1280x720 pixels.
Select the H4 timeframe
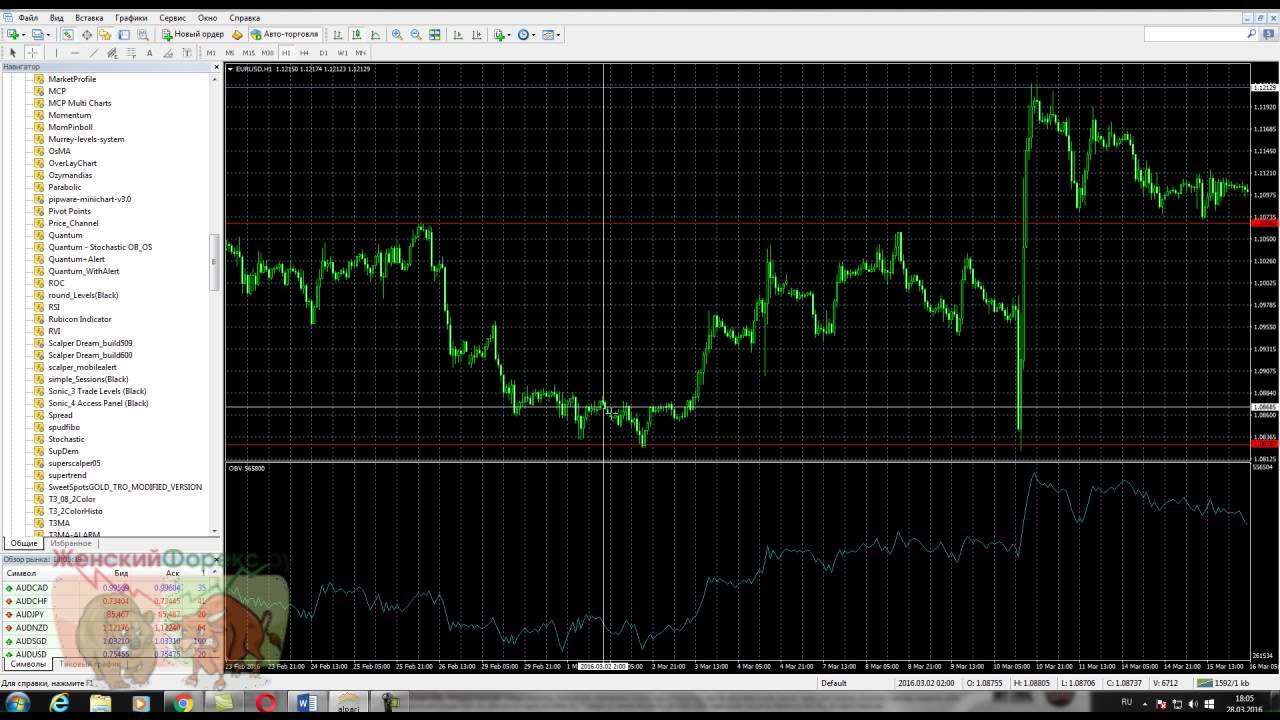[x=304, y=52]
